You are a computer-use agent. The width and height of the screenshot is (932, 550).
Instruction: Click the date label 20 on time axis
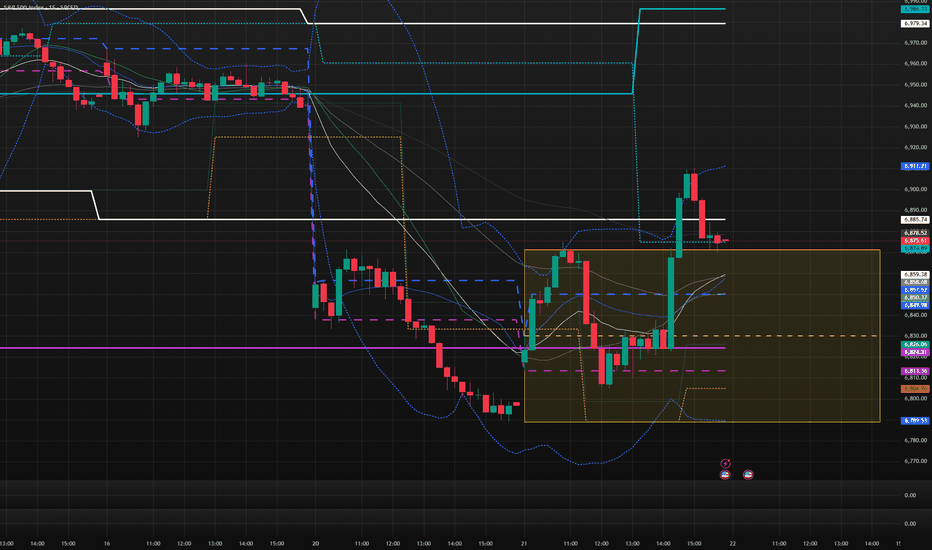coord(316,543)
